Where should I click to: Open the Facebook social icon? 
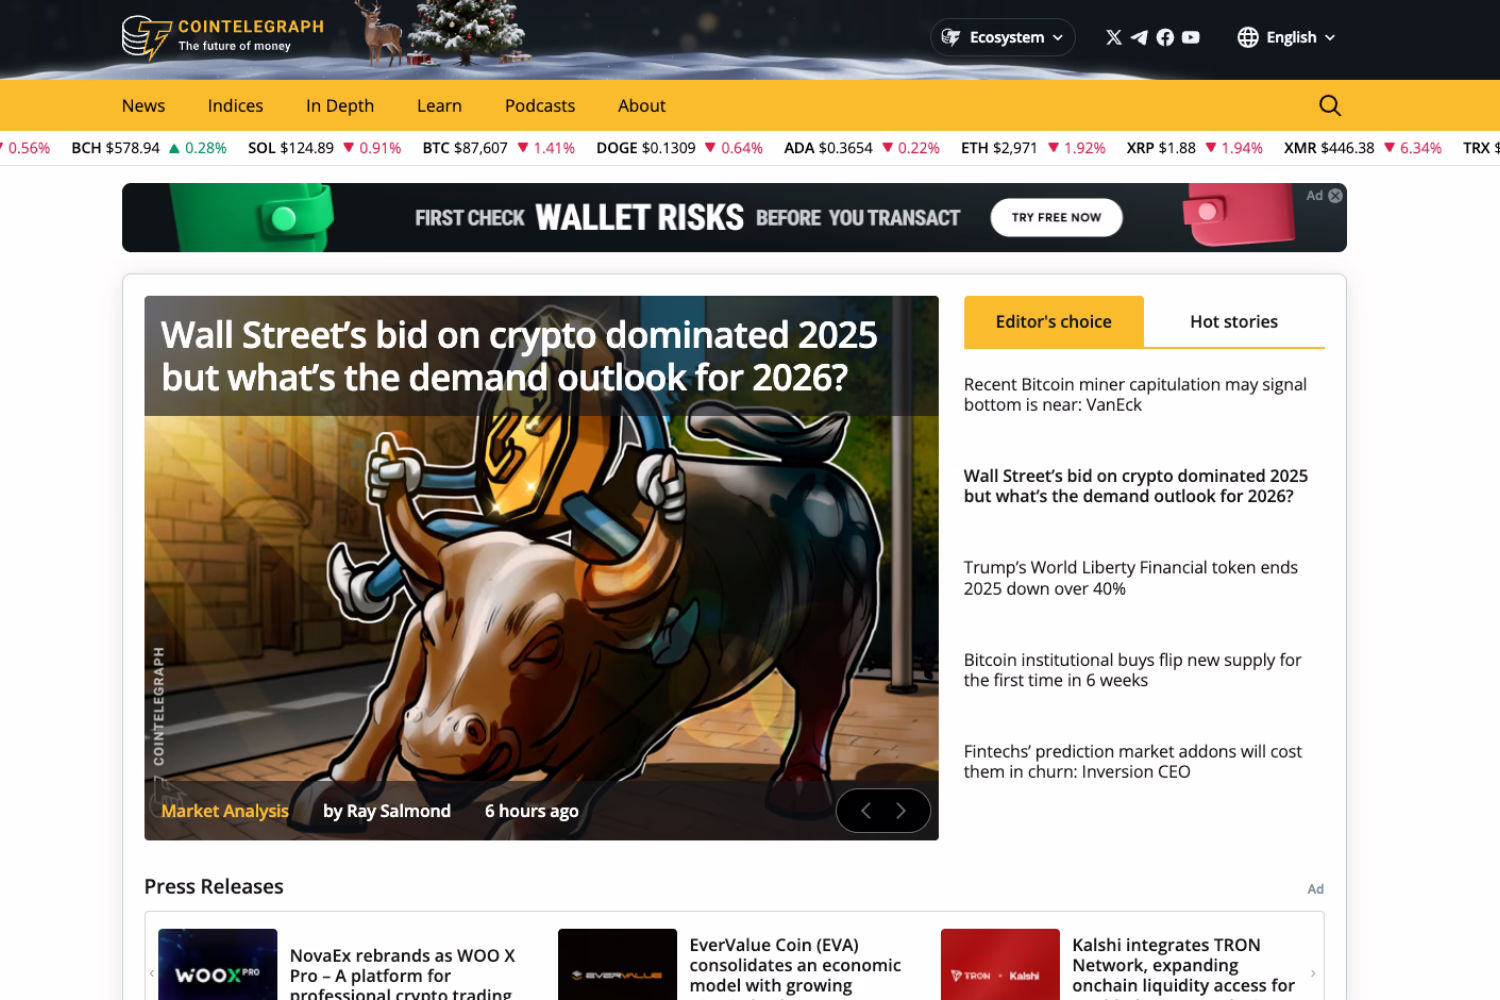point(1165,37)
